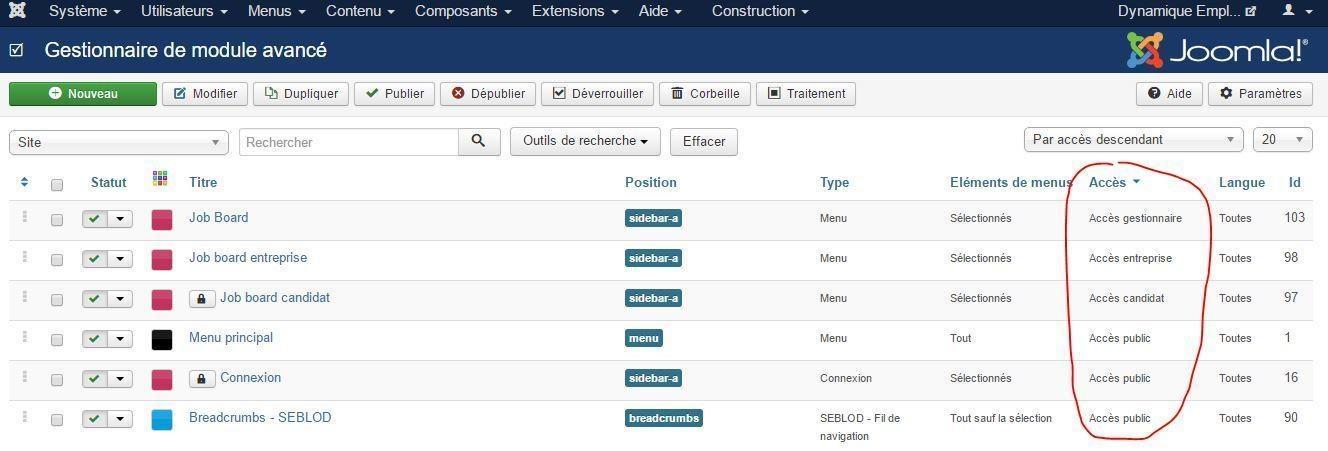1328x451 pixels.
Task: Grab the reorder handle for Job Board row
Action: 24,217
